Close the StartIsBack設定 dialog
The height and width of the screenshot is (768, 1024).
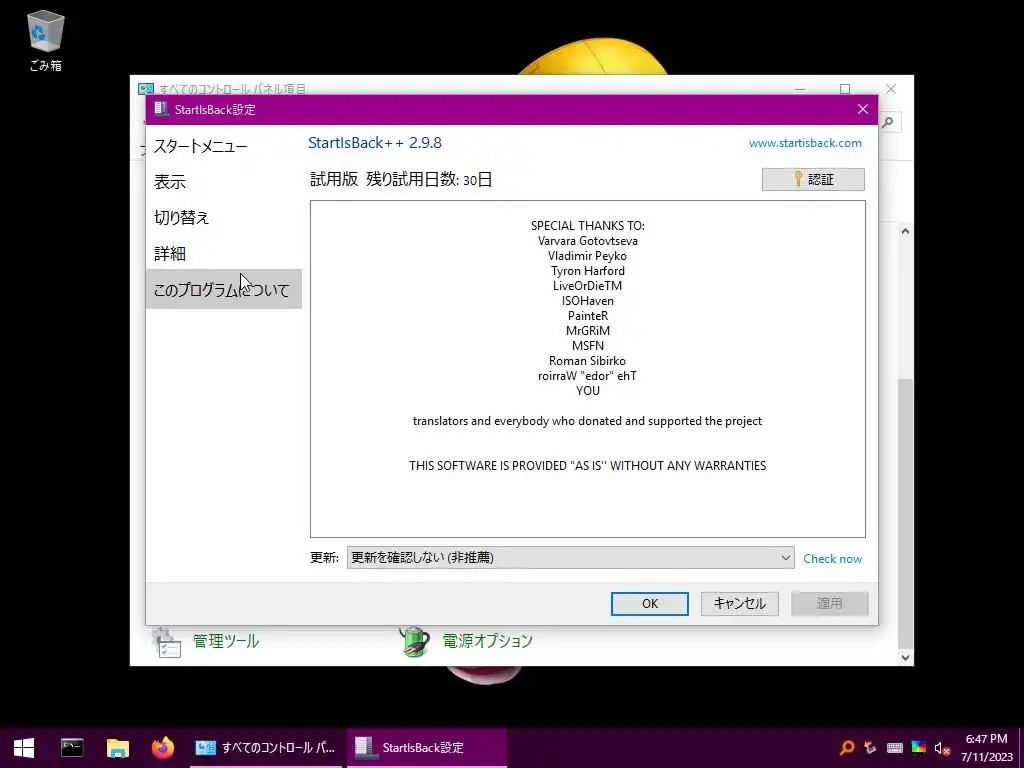pyautogui.click(x=863, y=109)
